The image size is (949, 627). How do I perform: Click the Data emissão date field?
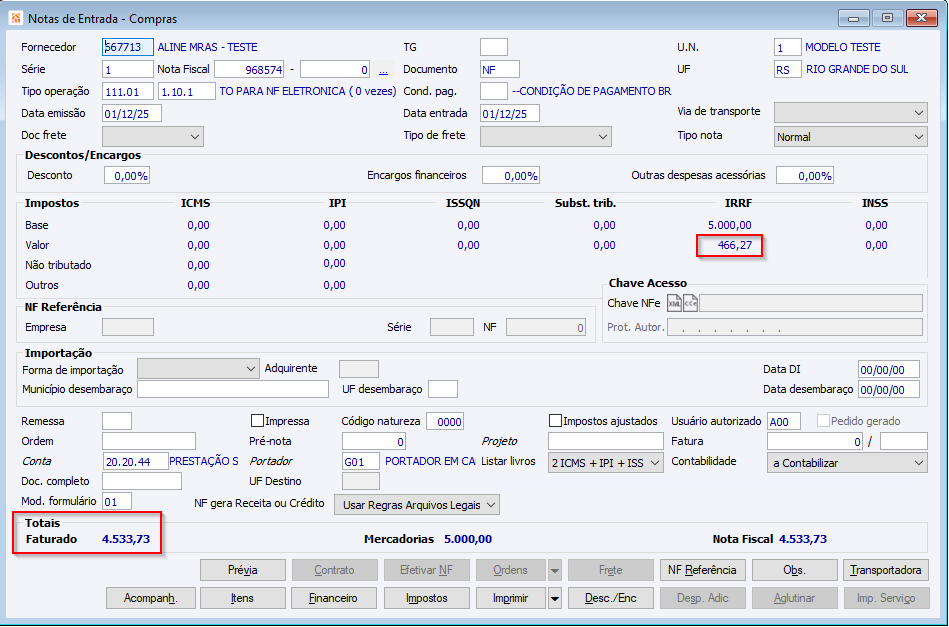tap(131, 113)
